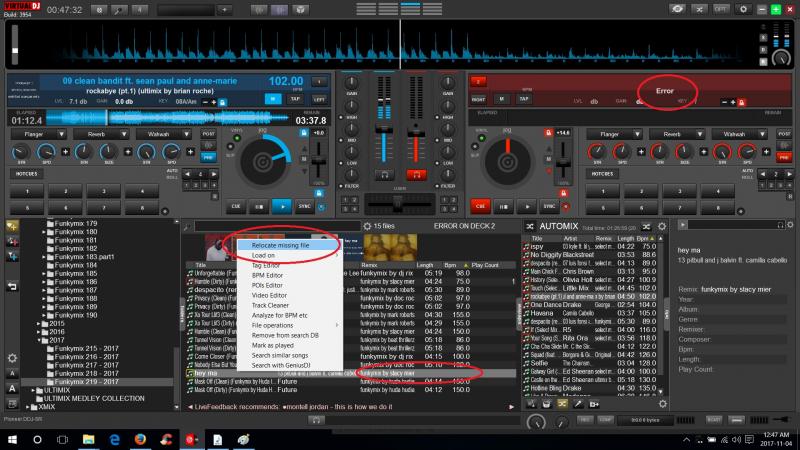The width and height of the screenshot is (800, 450).
Task: Start playback on deck 2
Action: (526, 207)
